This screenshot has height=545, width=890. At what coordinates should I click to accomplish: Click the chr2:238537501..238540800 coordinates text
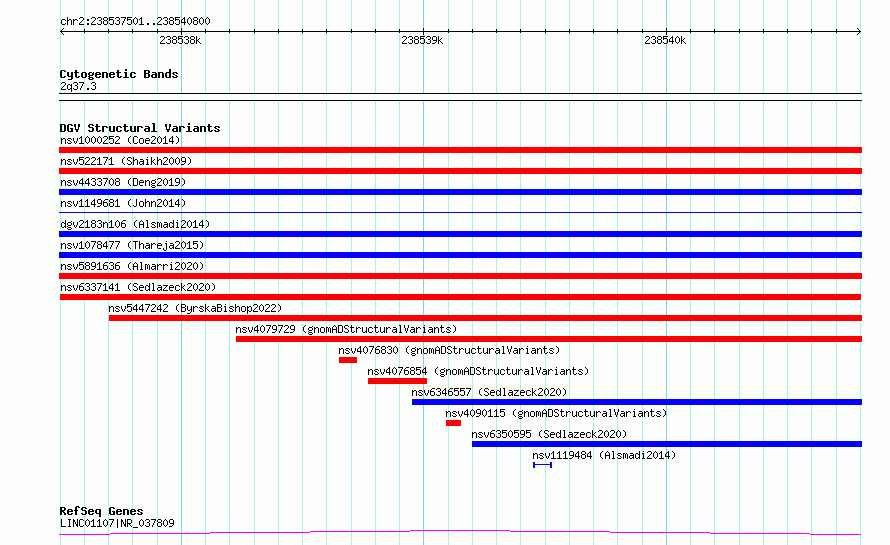[135, 22]
